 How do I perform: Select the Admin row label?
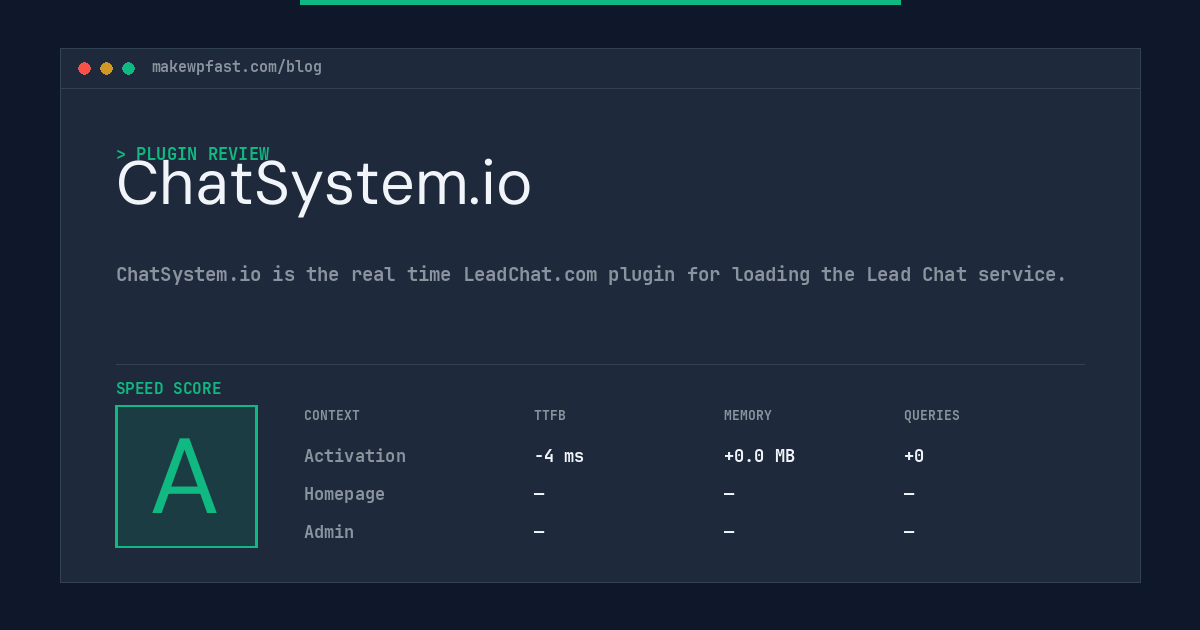[329, 532]
